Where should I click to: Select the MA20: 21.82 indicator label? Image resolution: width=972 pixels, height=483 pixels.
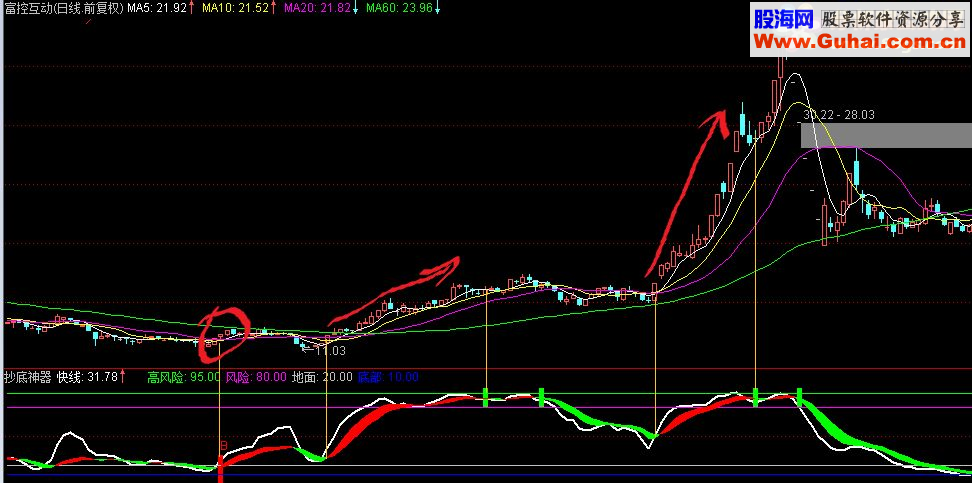(x=316, y=8)
